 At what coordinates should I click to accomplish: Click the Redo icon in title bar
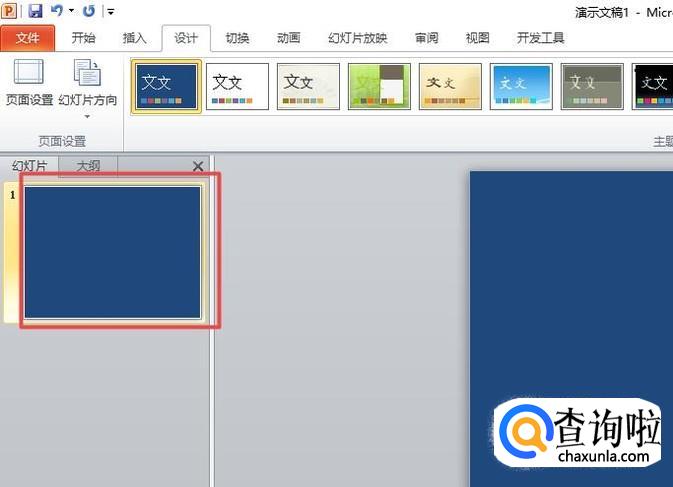pyautogui.click(x=89, y=11)
